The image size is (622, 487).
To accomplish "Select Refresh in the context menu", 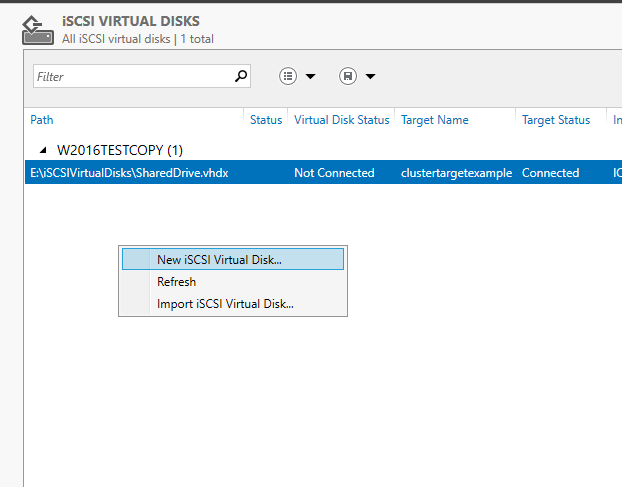I will coord(177,282).
